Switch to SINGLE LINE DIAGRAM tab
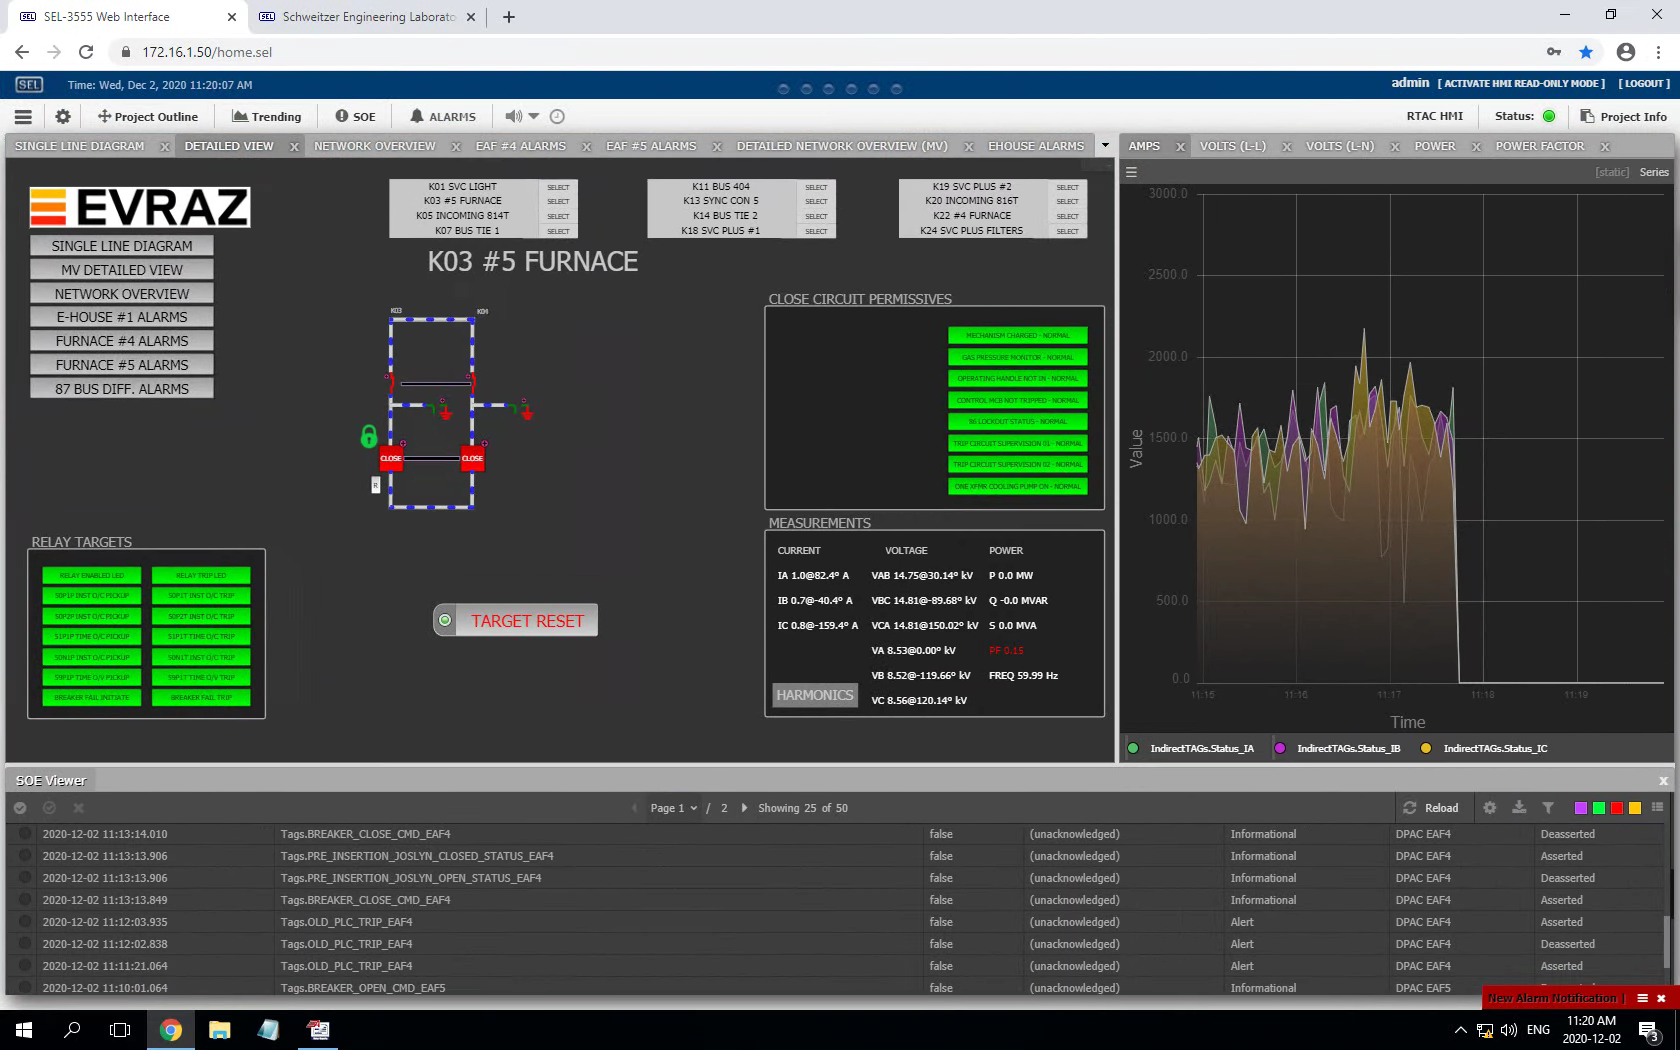The height and width of the screenshot is (1050, 1680). (80, 146)
